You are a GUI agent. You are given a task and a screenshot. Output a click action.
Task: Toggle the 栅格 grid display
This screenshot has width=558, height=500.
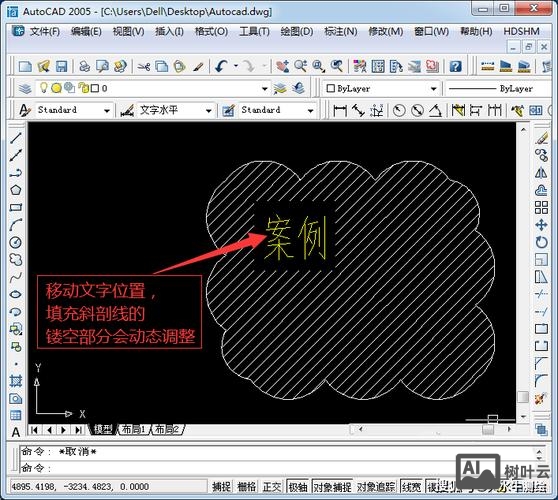(x=246, y=486)
